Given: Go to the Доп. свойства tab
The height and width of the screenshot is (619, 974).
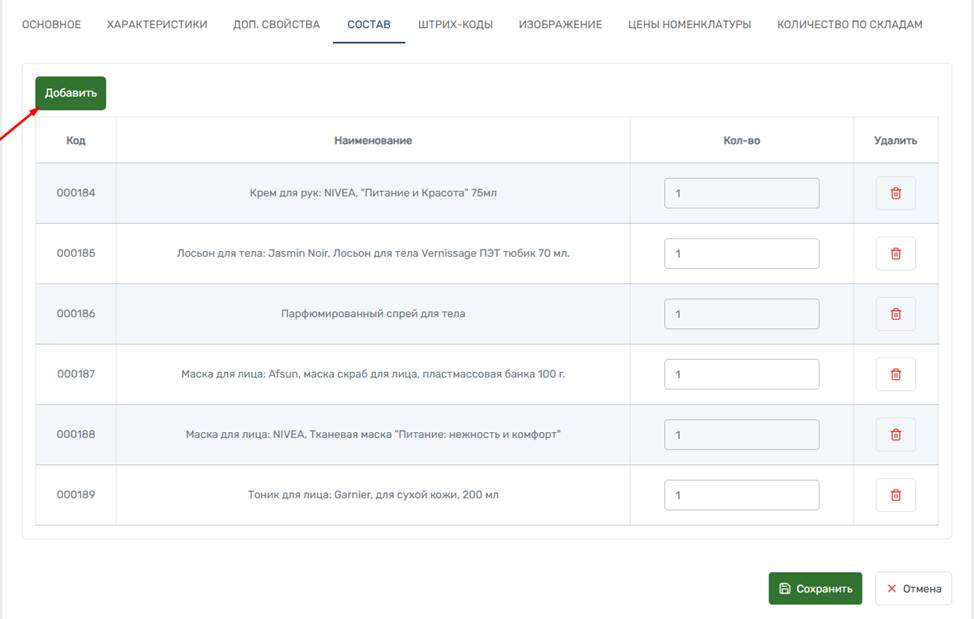Looking at the screenshot, I should click(277, 24).
